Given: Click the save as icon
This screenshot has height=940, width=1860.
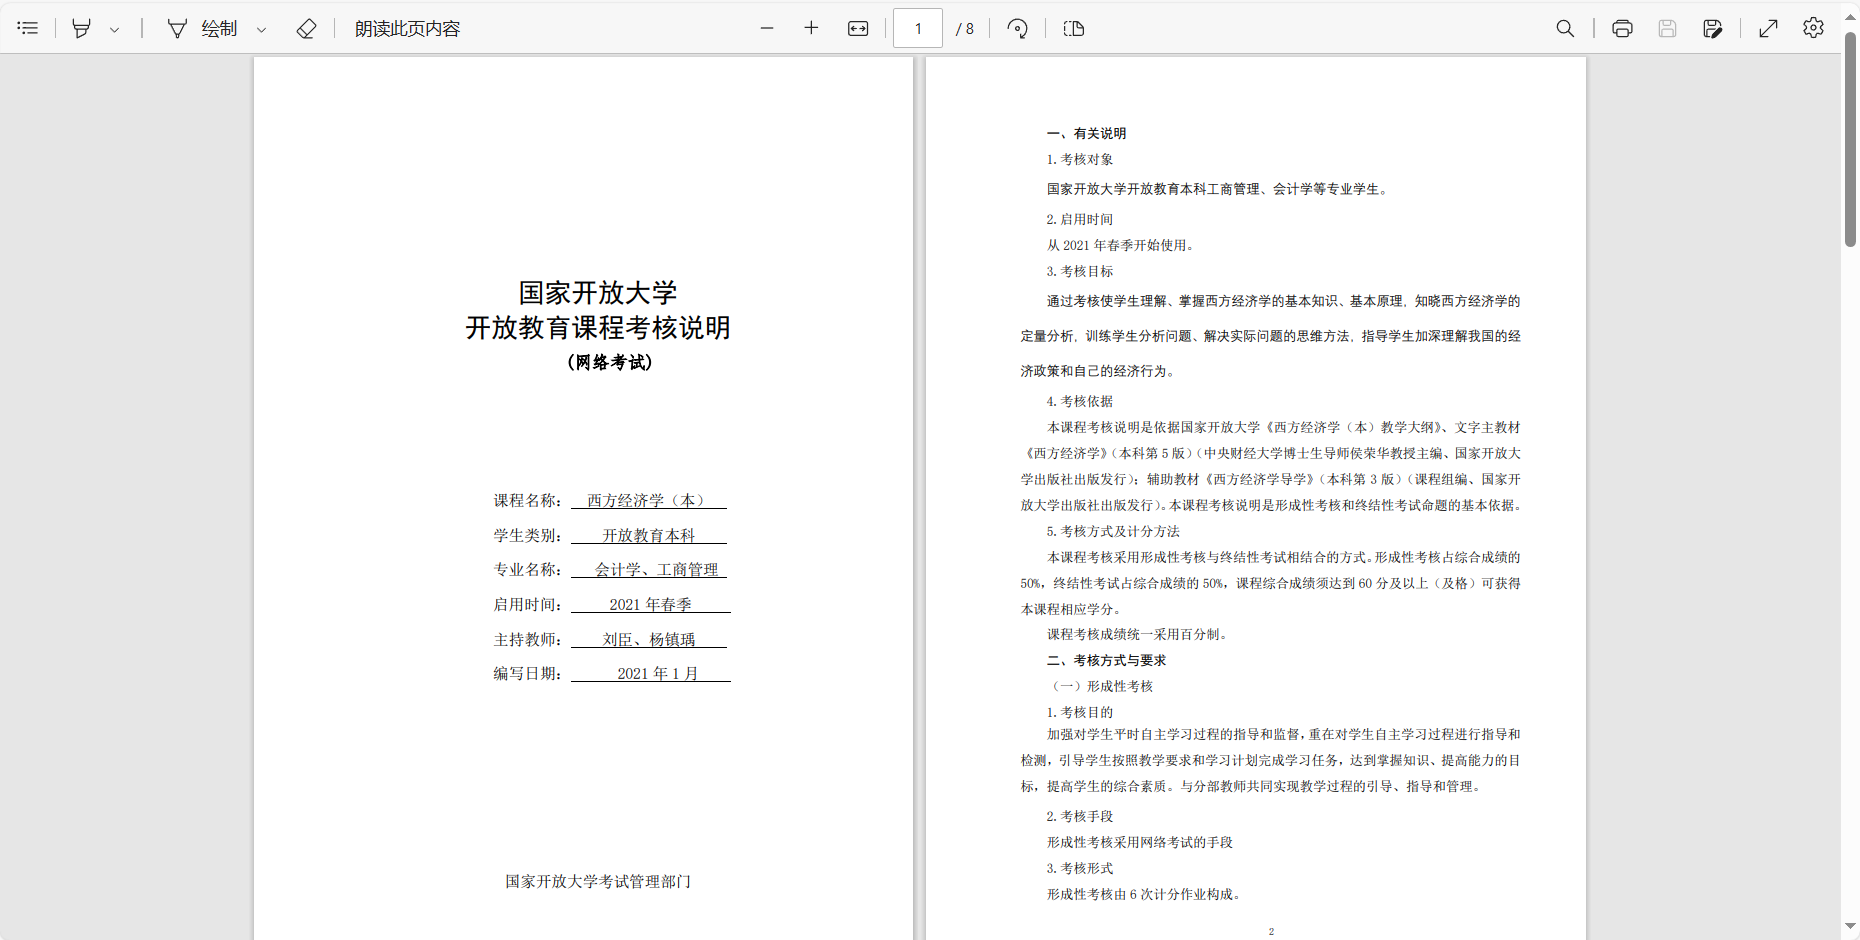Looking at the screenshot, I should (1712, 28).
